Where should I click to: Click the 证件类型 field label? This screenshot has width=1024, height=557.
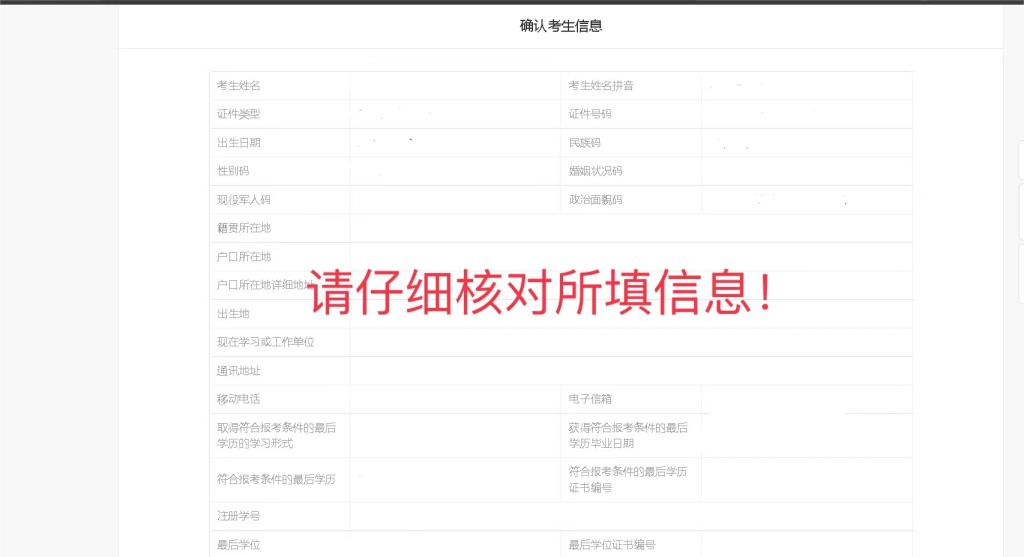(239, 114)
